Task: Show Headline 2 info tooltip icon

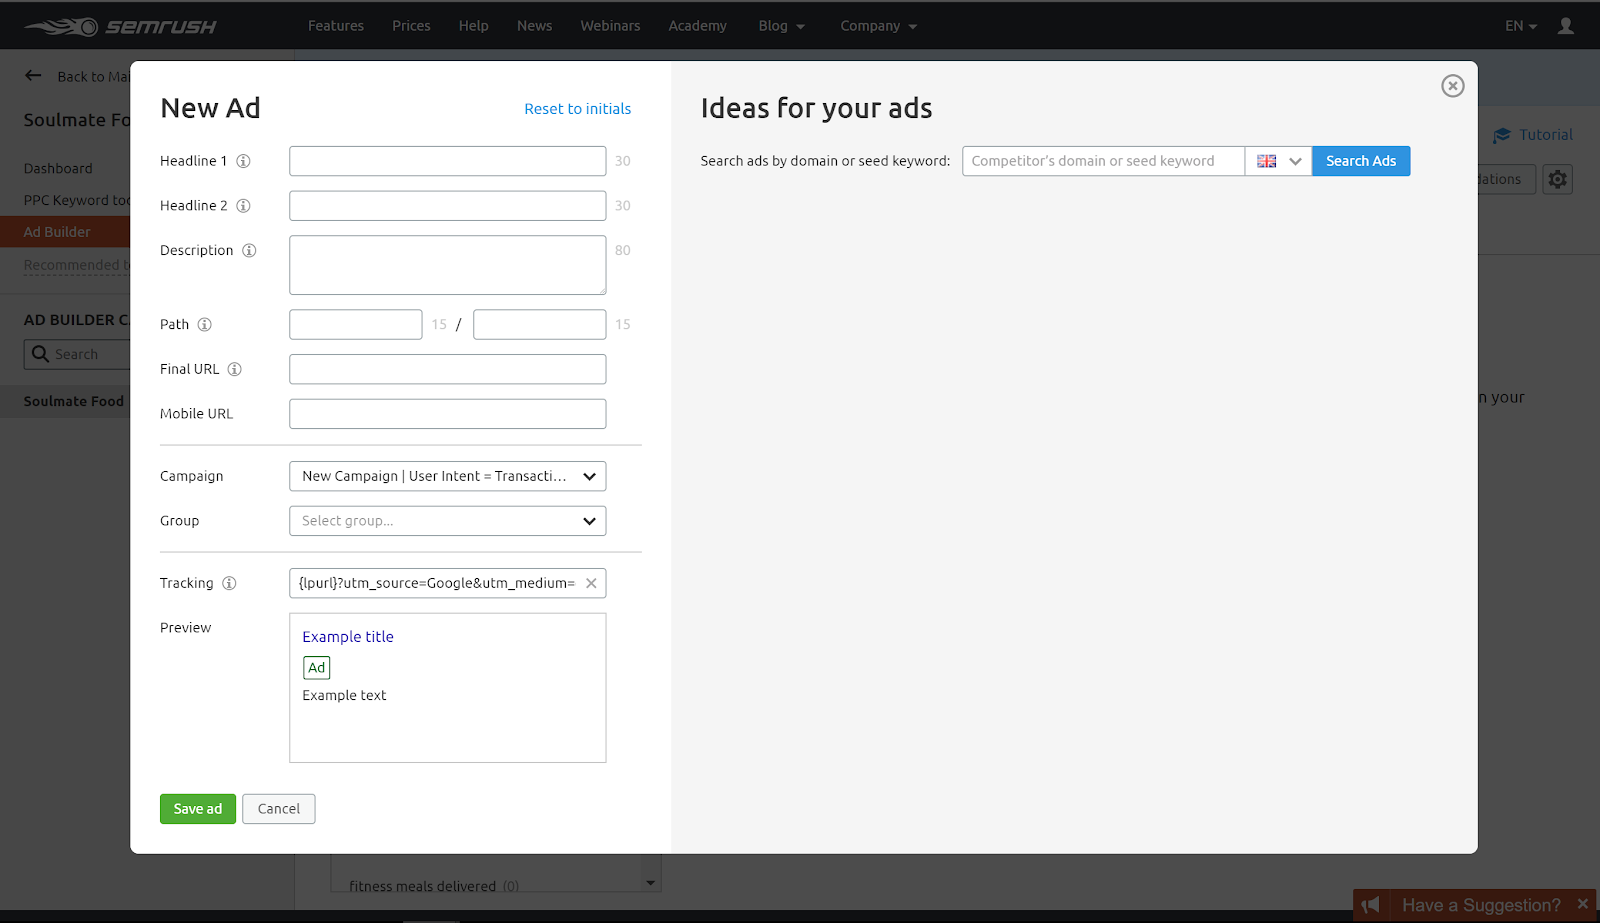Action: pos(243,206)
